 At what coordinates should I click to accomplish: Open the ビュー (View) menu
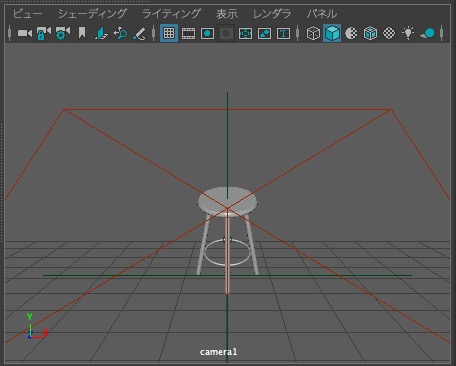click(x=28, y=14)
